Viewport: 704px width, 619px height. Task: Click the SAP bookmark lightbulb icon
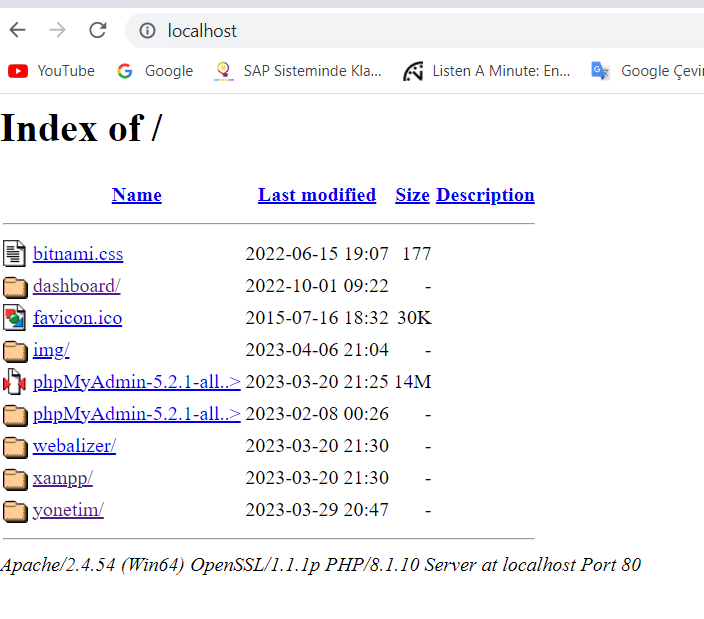(224, 71)
